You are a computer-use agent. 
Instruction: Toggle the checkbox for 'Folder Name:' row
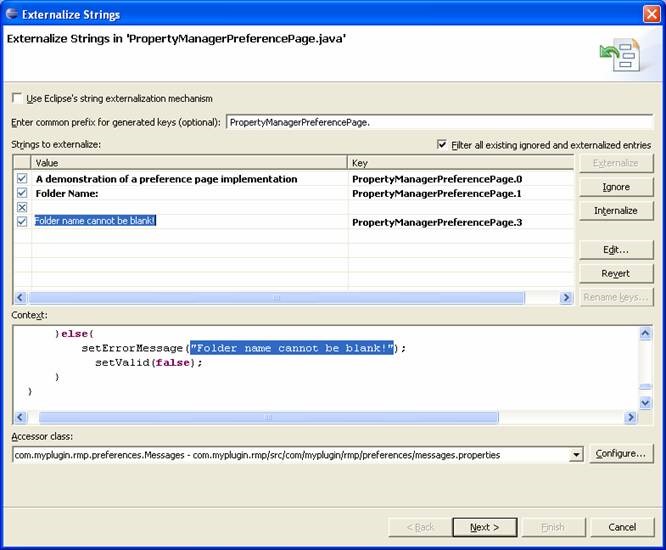click(22, 193)
